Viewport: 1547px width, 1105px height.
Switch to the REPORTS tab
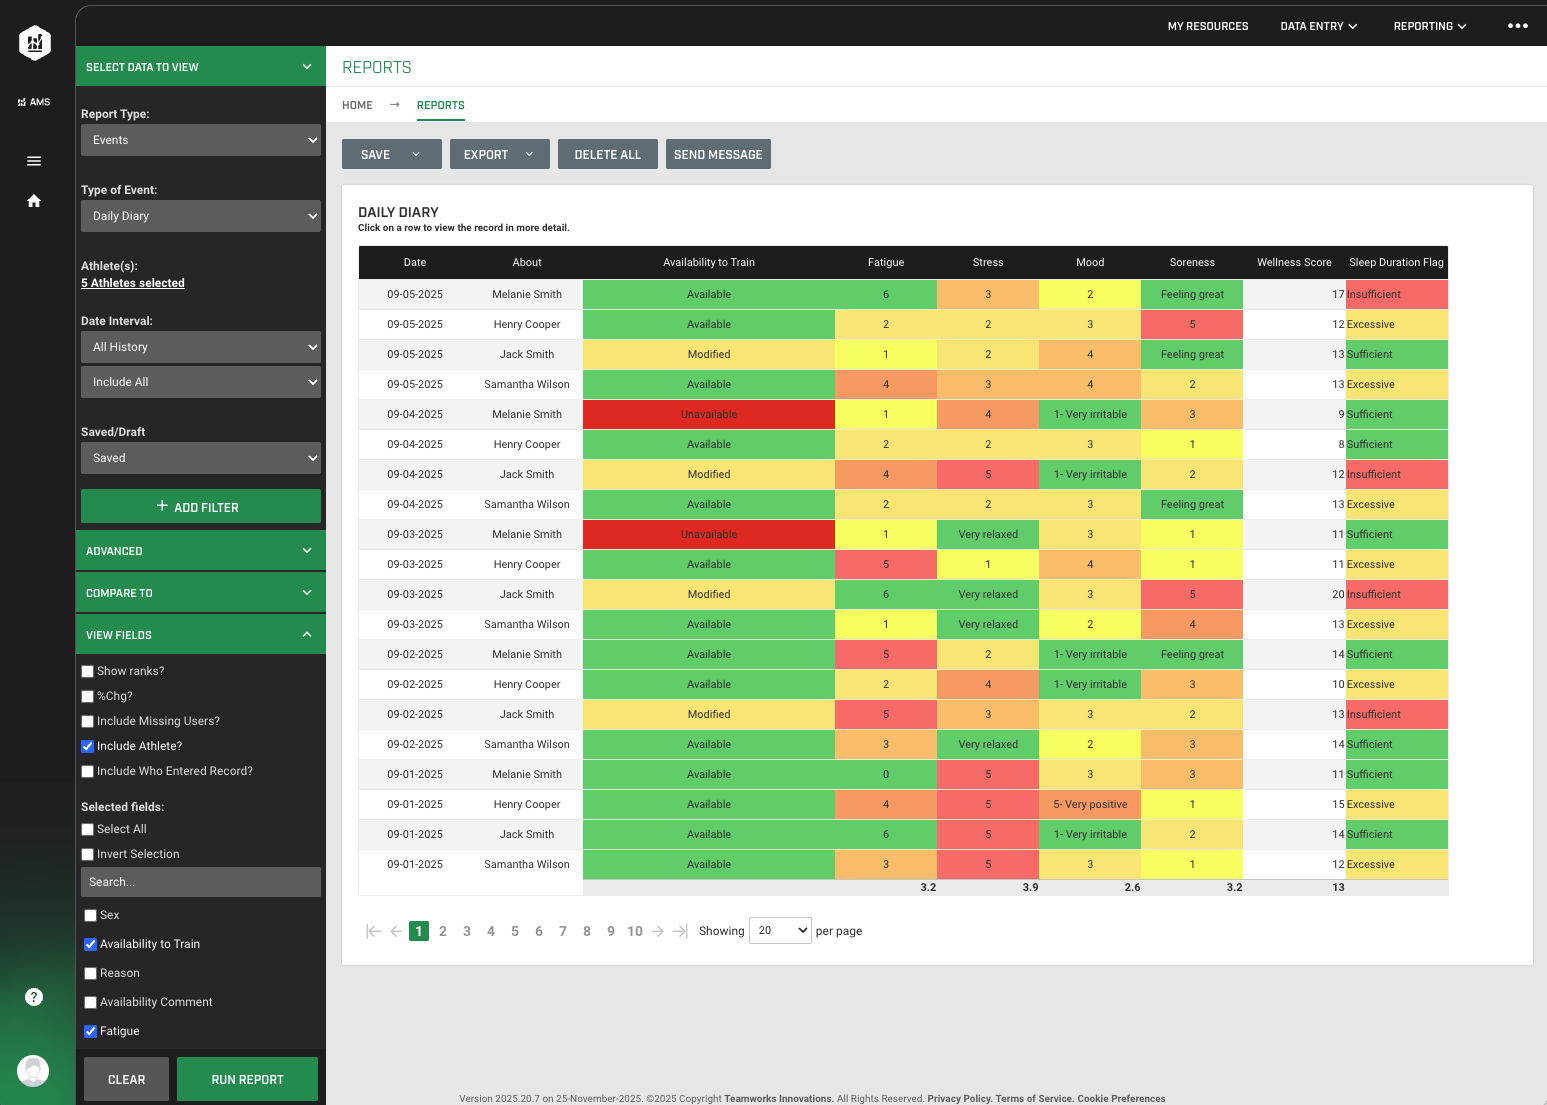pyautogui.click(x=441, y=105)
